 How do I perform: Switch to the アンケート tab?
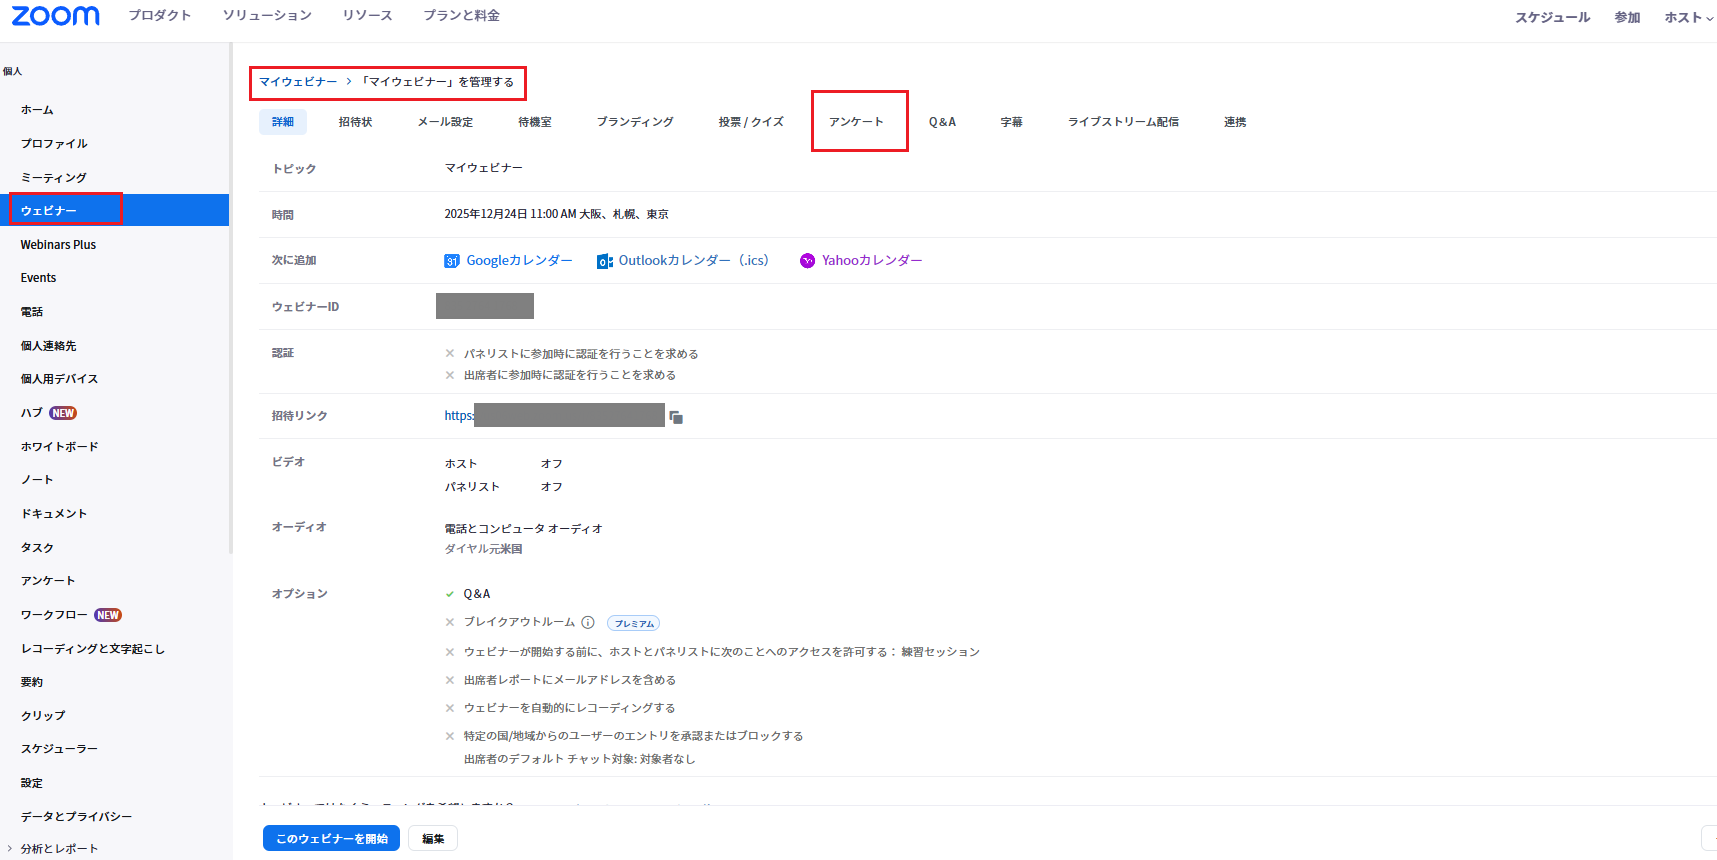point(856,122)
